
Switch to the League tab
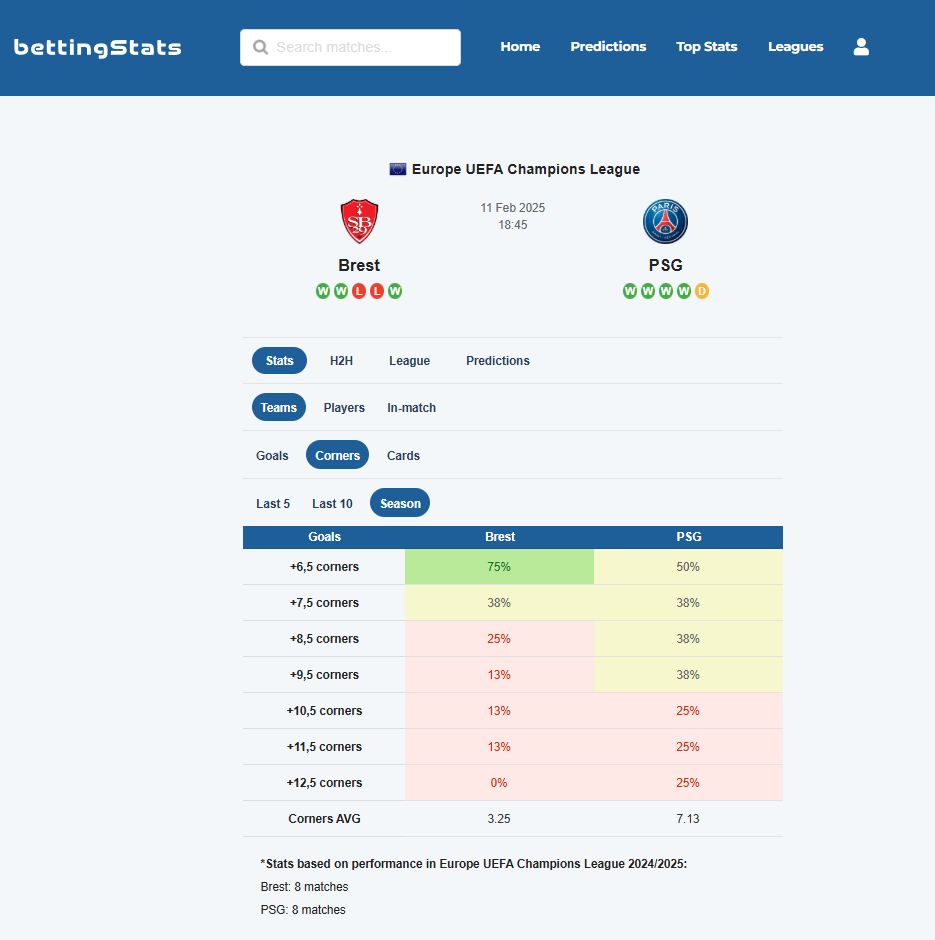tap(409, 361)
